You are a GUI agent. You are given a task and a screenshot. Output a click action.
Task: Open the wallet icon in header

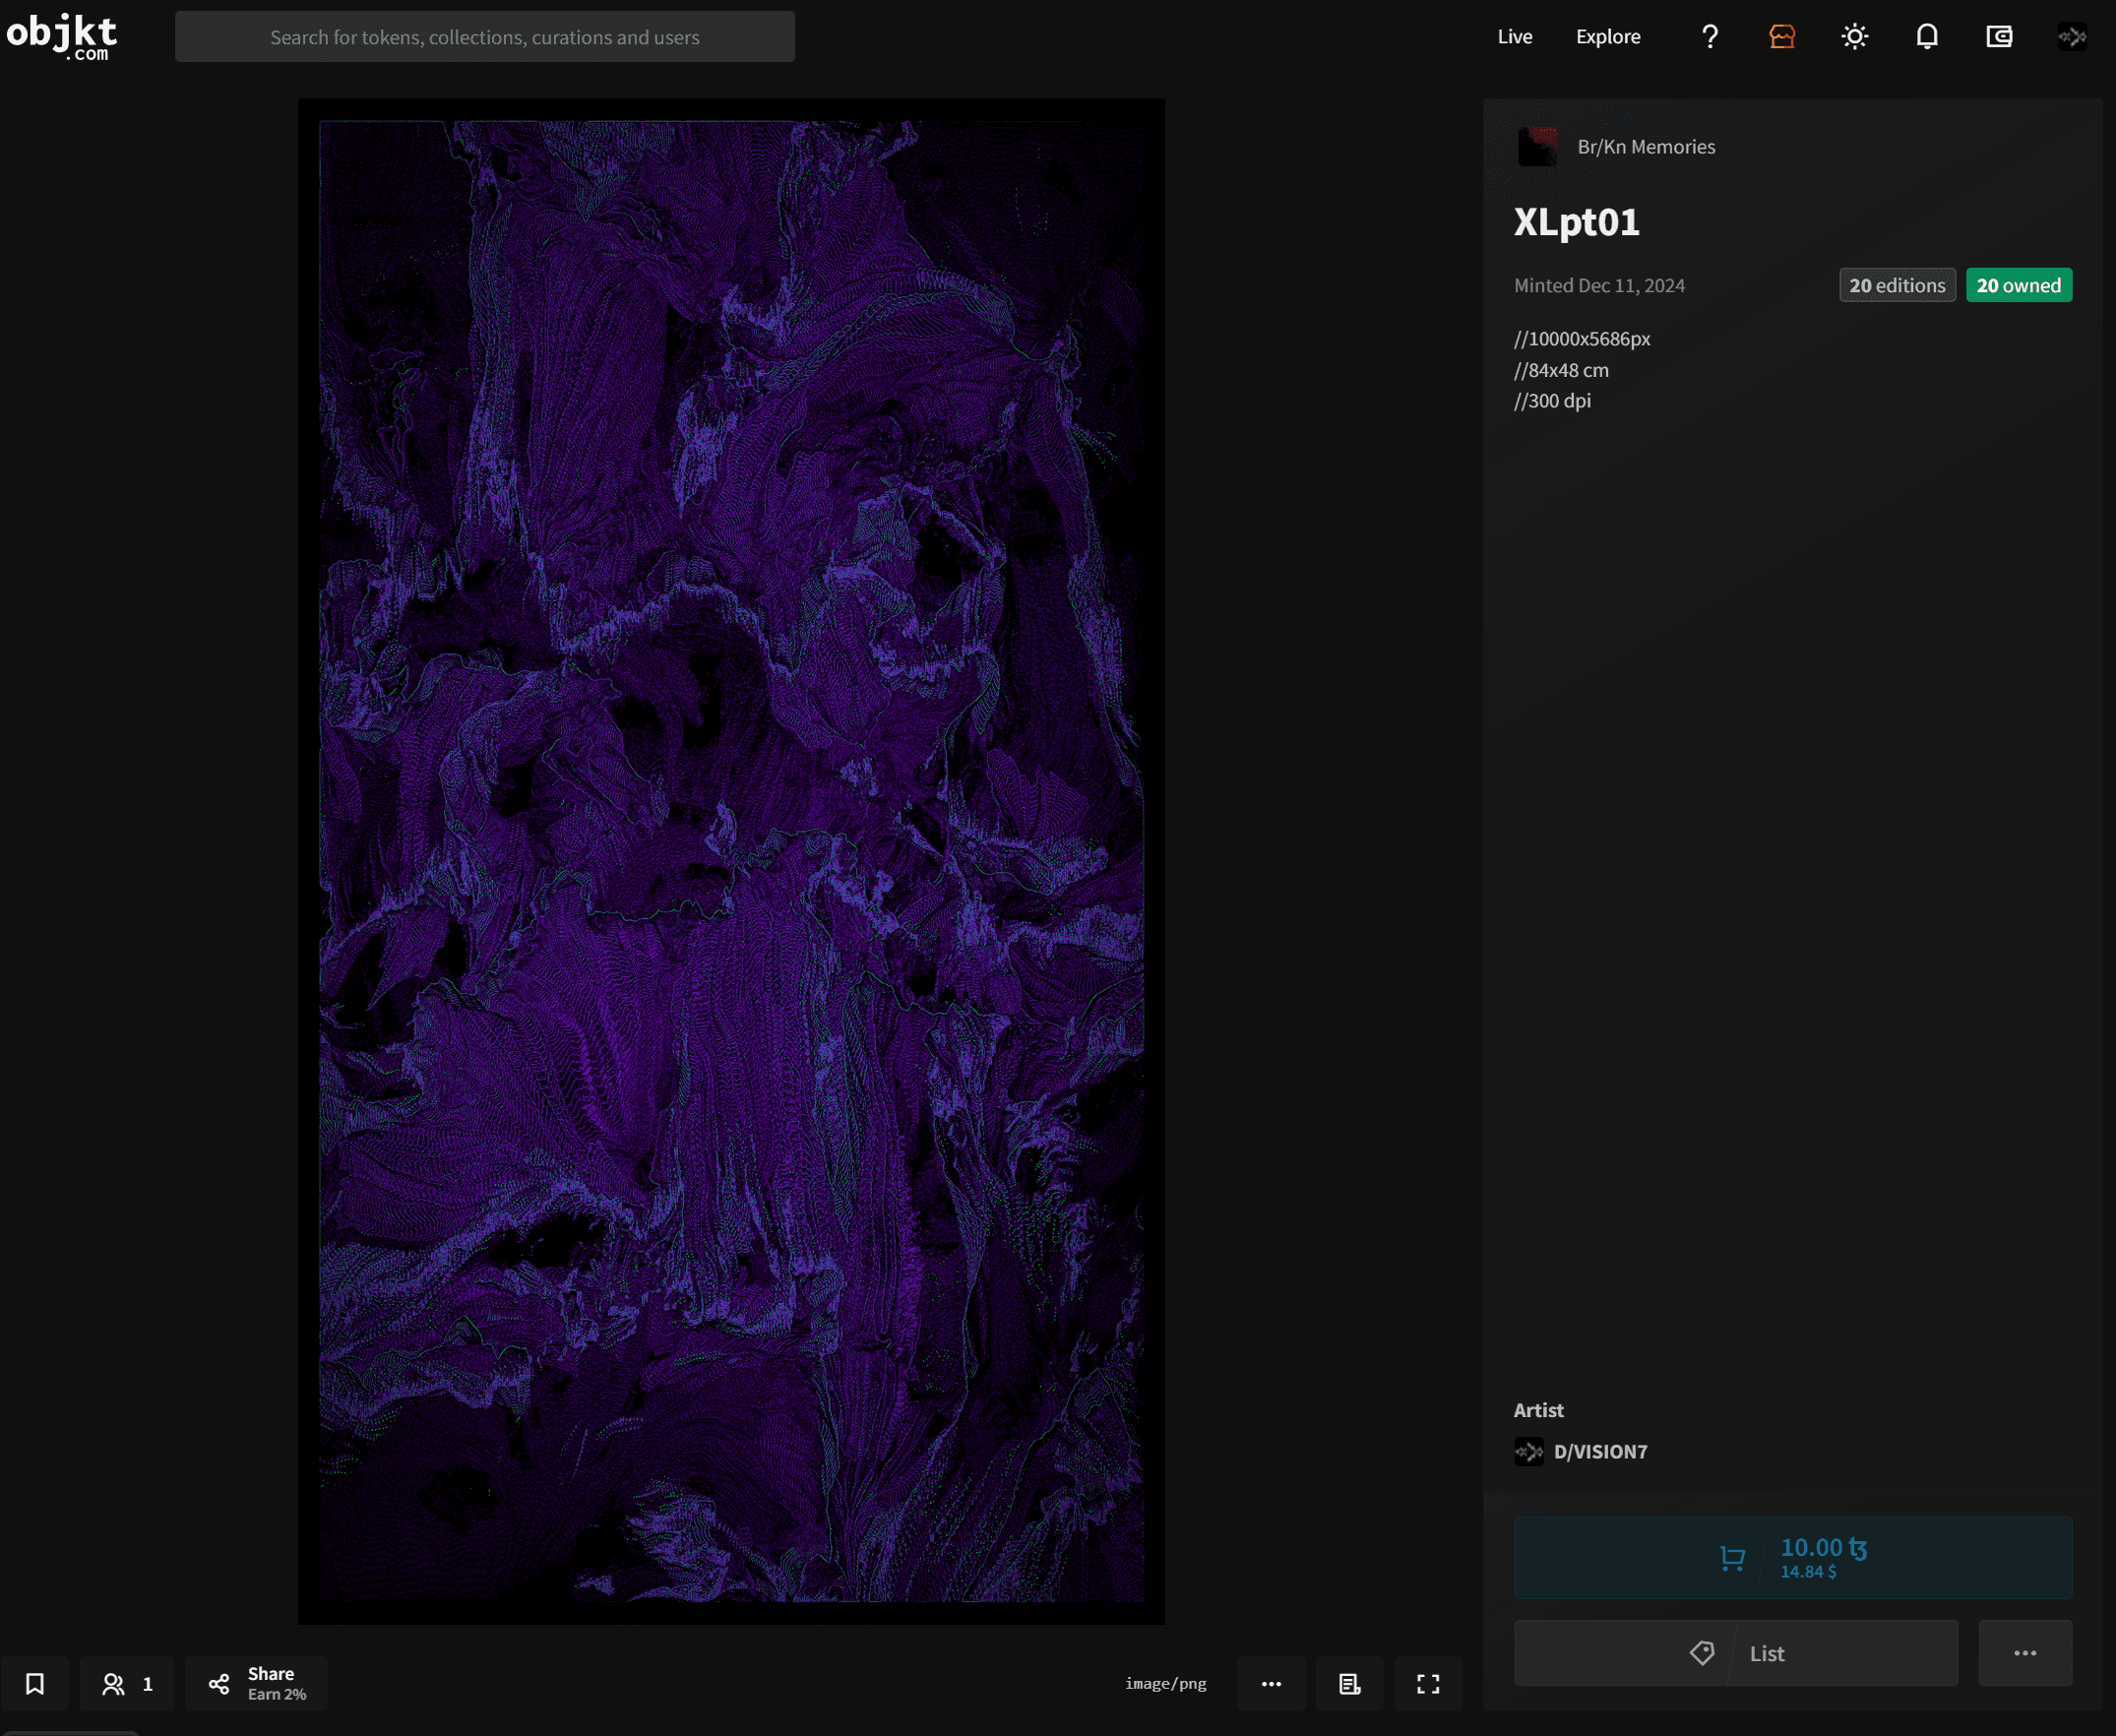[1998, 37]
